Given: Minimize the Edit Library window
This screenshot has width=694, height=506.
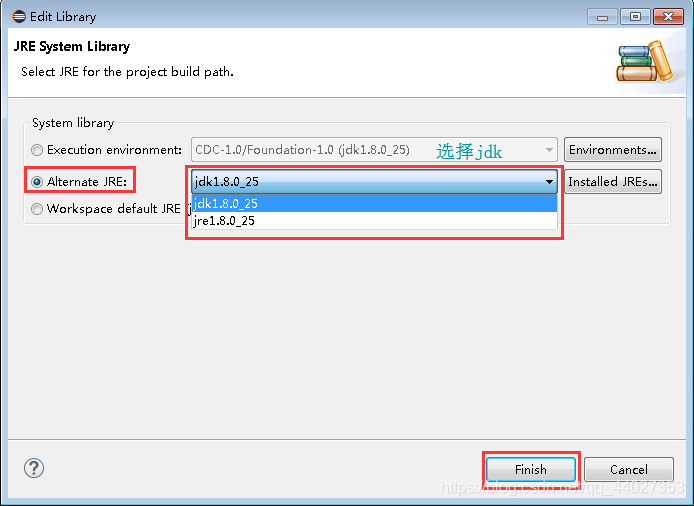Looking at the screenshot, I should 602,17.
